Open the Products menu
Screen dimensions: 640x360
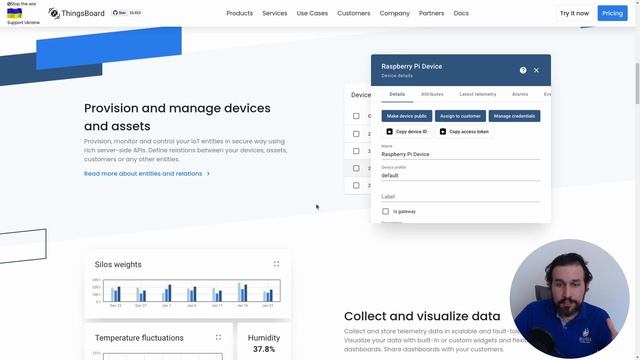[240, 13]
